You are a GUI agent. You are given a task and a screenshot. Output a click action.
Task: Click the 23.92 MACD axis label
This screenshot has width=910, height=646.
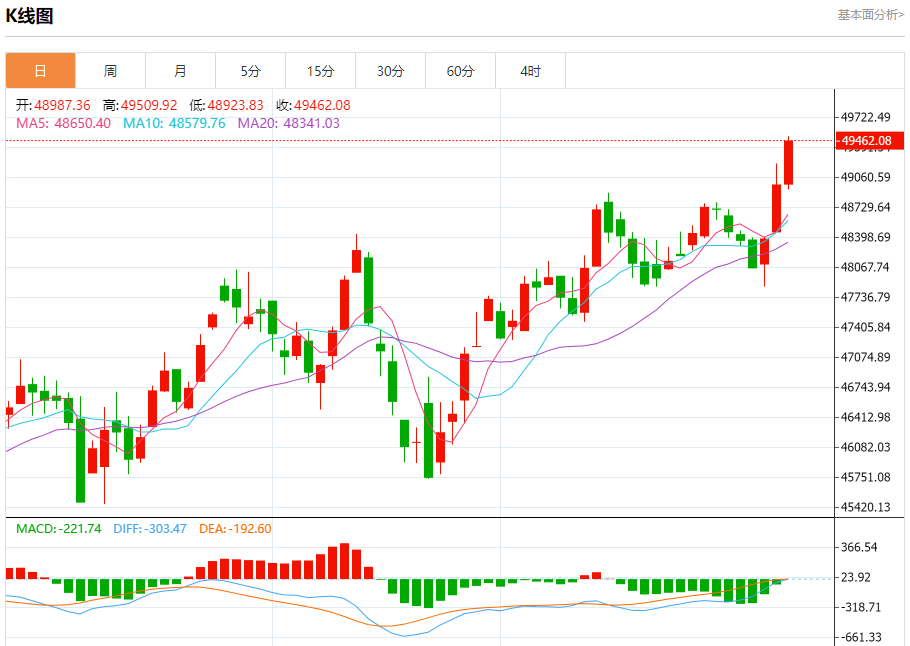856,578
